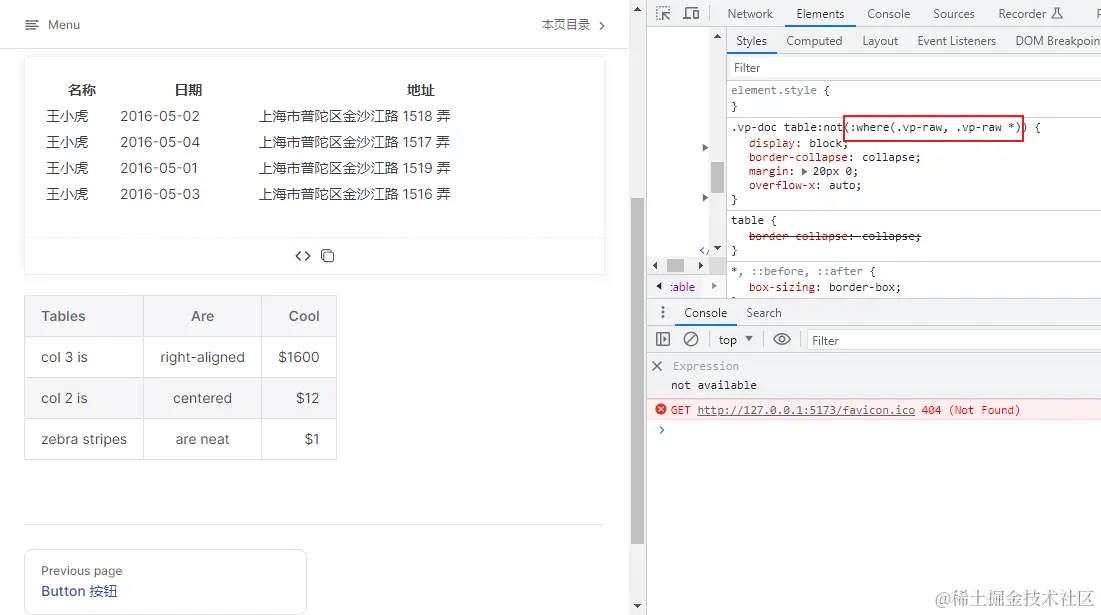Click the page scrollbar down arrow
1101x615 pixels.
point(637,605)
